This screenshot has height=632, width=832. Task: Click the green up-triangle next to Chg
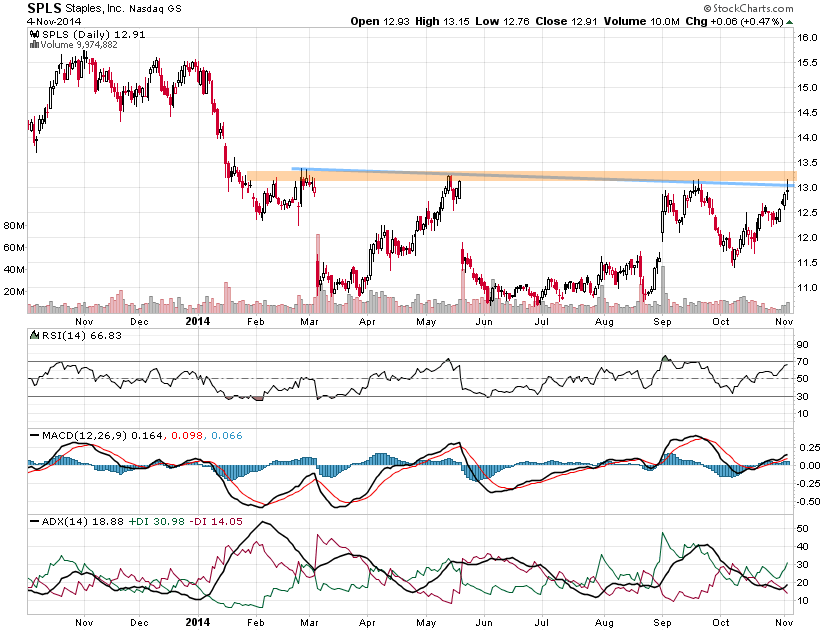790,22
